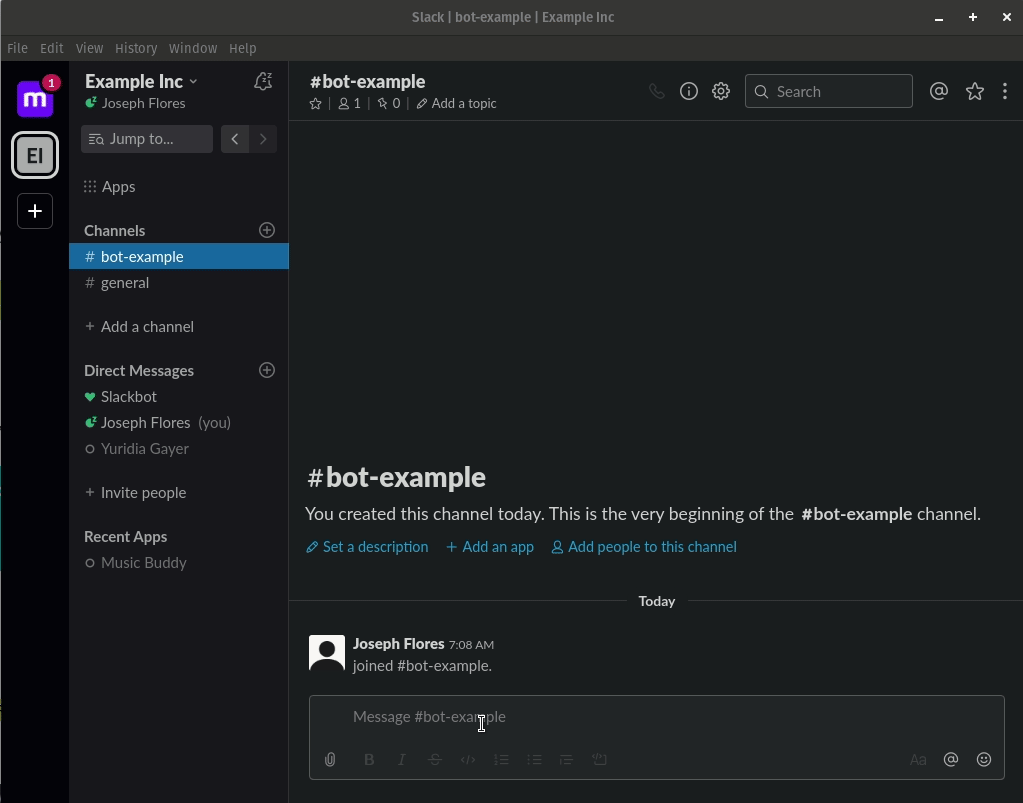Click Joseph Flores name in message
This screenshot has height=803, width=1023.
pos(399,644)
